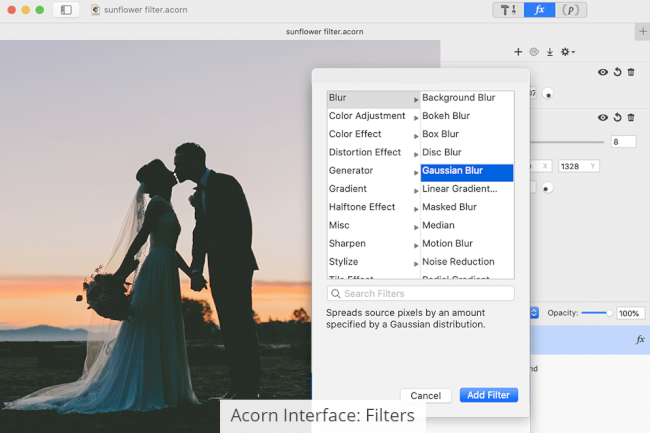Click the fx icon on the selected layer
The height and width of the screenshot is (433, 650).
tap(640, 340)
